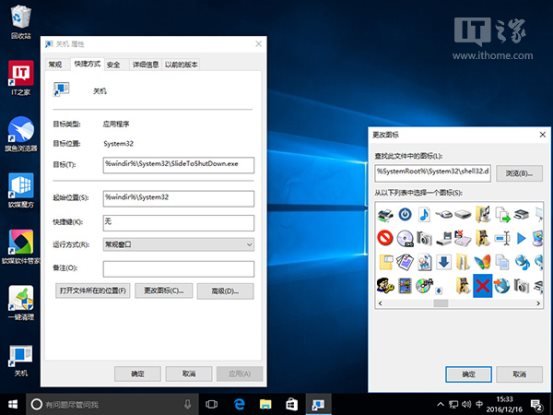553x415 pixels.
Task: Pick the globe with orange arrow icon
Action: coord(502,286)
